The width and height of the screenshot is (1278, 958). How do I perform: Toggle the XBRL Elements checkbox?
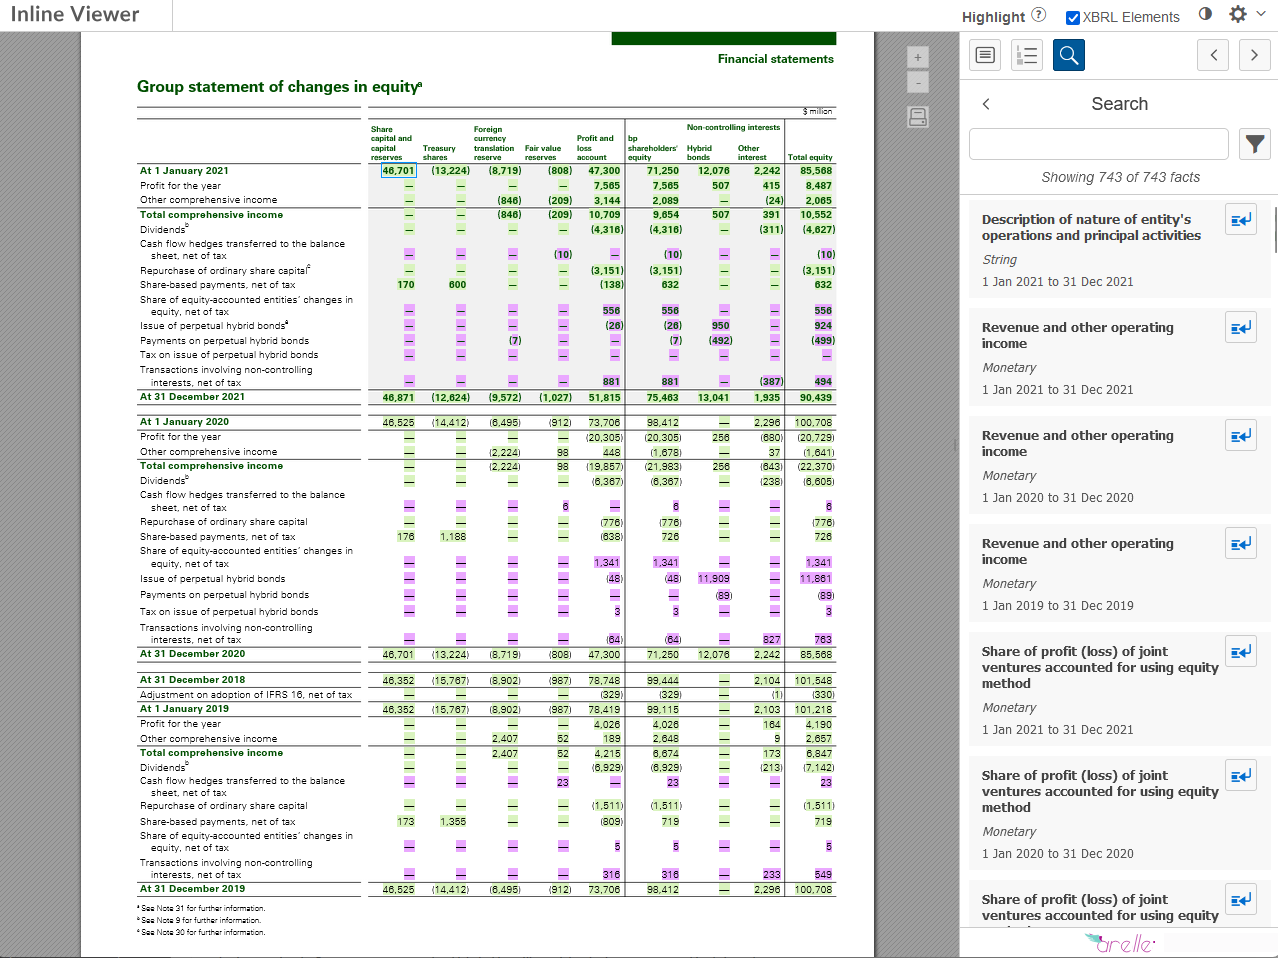pos(1073,17)
